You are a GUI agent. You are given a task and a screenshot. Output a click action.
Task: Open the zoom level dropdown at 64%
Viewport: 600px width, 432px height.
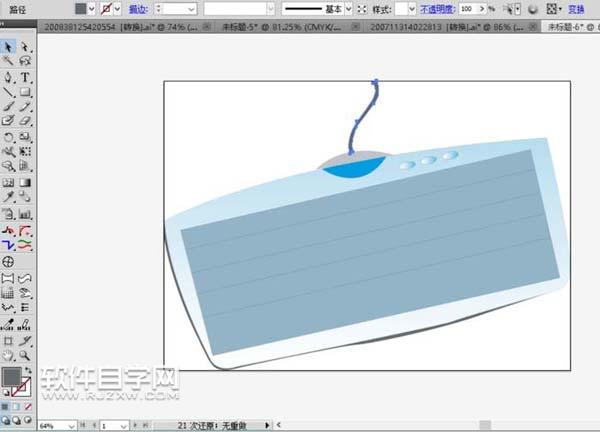(72, 426)
